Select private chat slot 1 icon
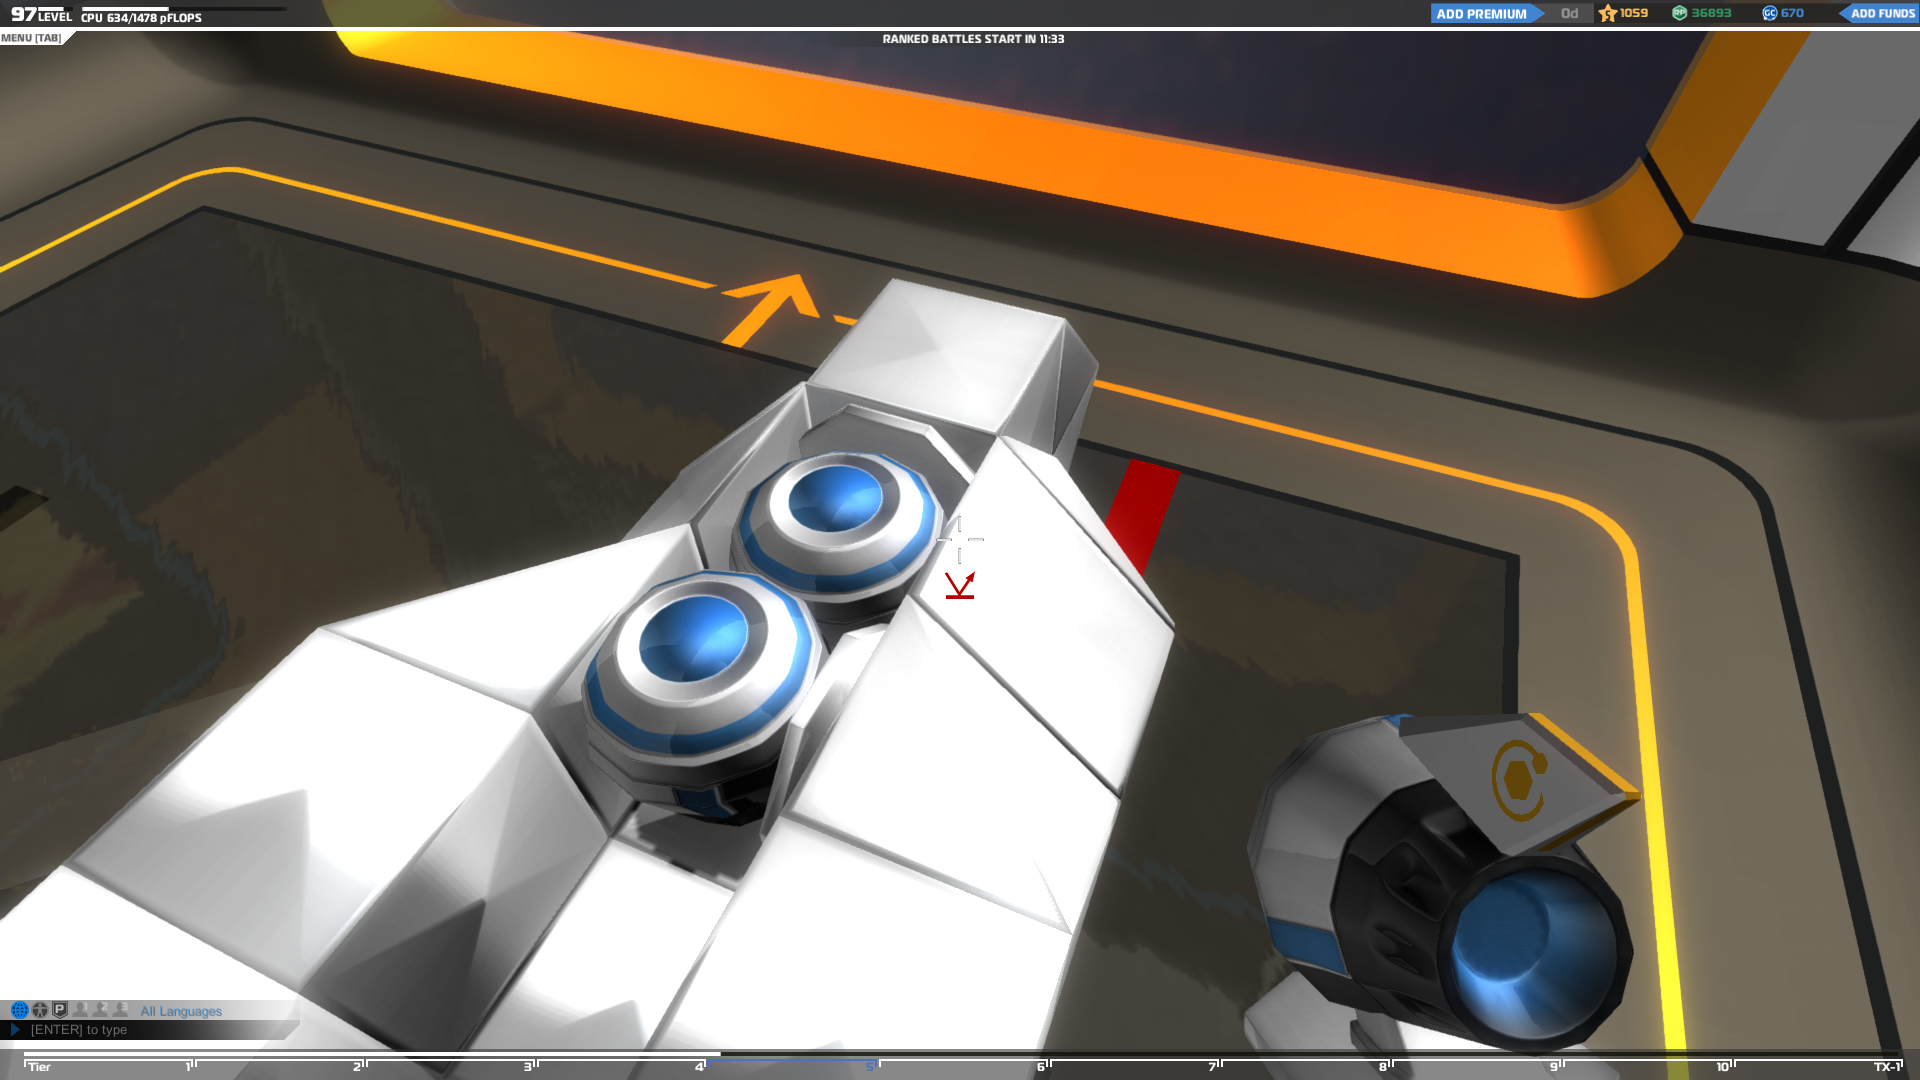1920x1080 pixels. tap(80, 1010)
